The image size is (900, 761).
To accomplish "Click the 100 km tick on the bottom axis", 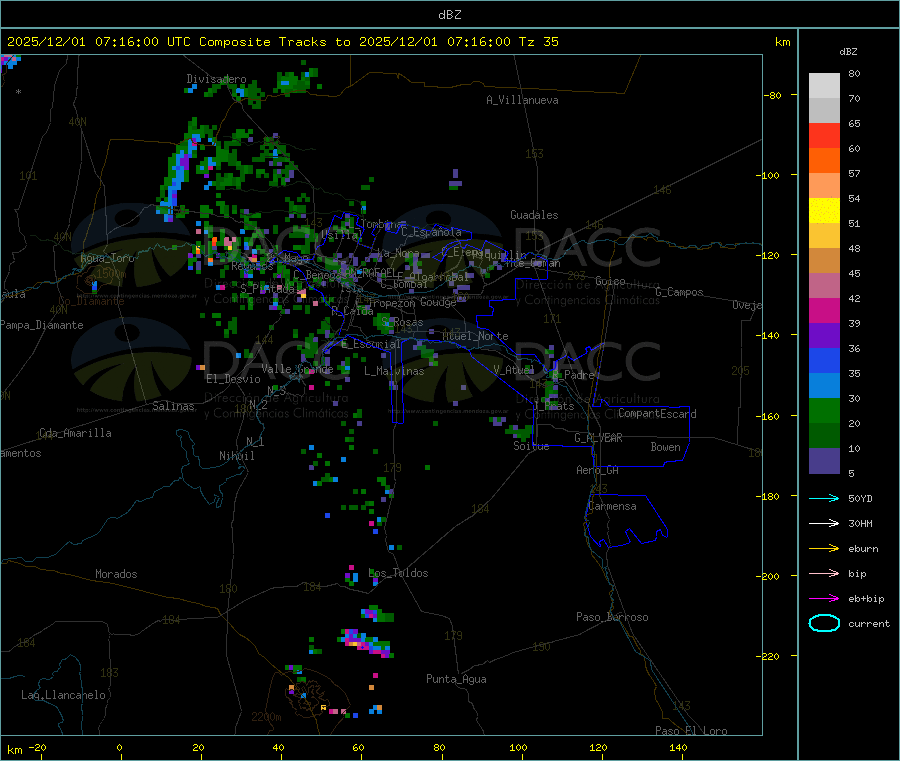I will (518, 747).
